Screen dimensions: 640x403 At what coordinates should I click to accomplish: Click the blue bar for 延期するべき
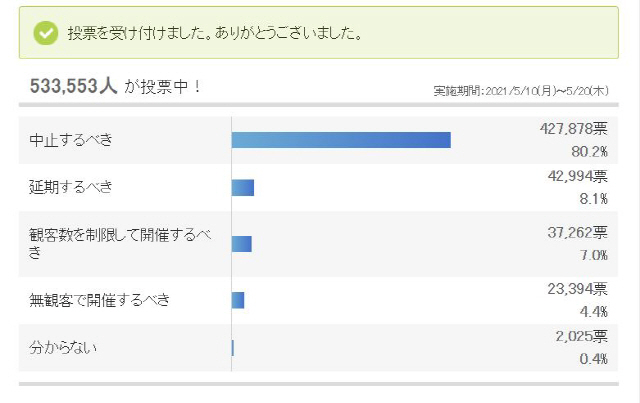point(243,187)
